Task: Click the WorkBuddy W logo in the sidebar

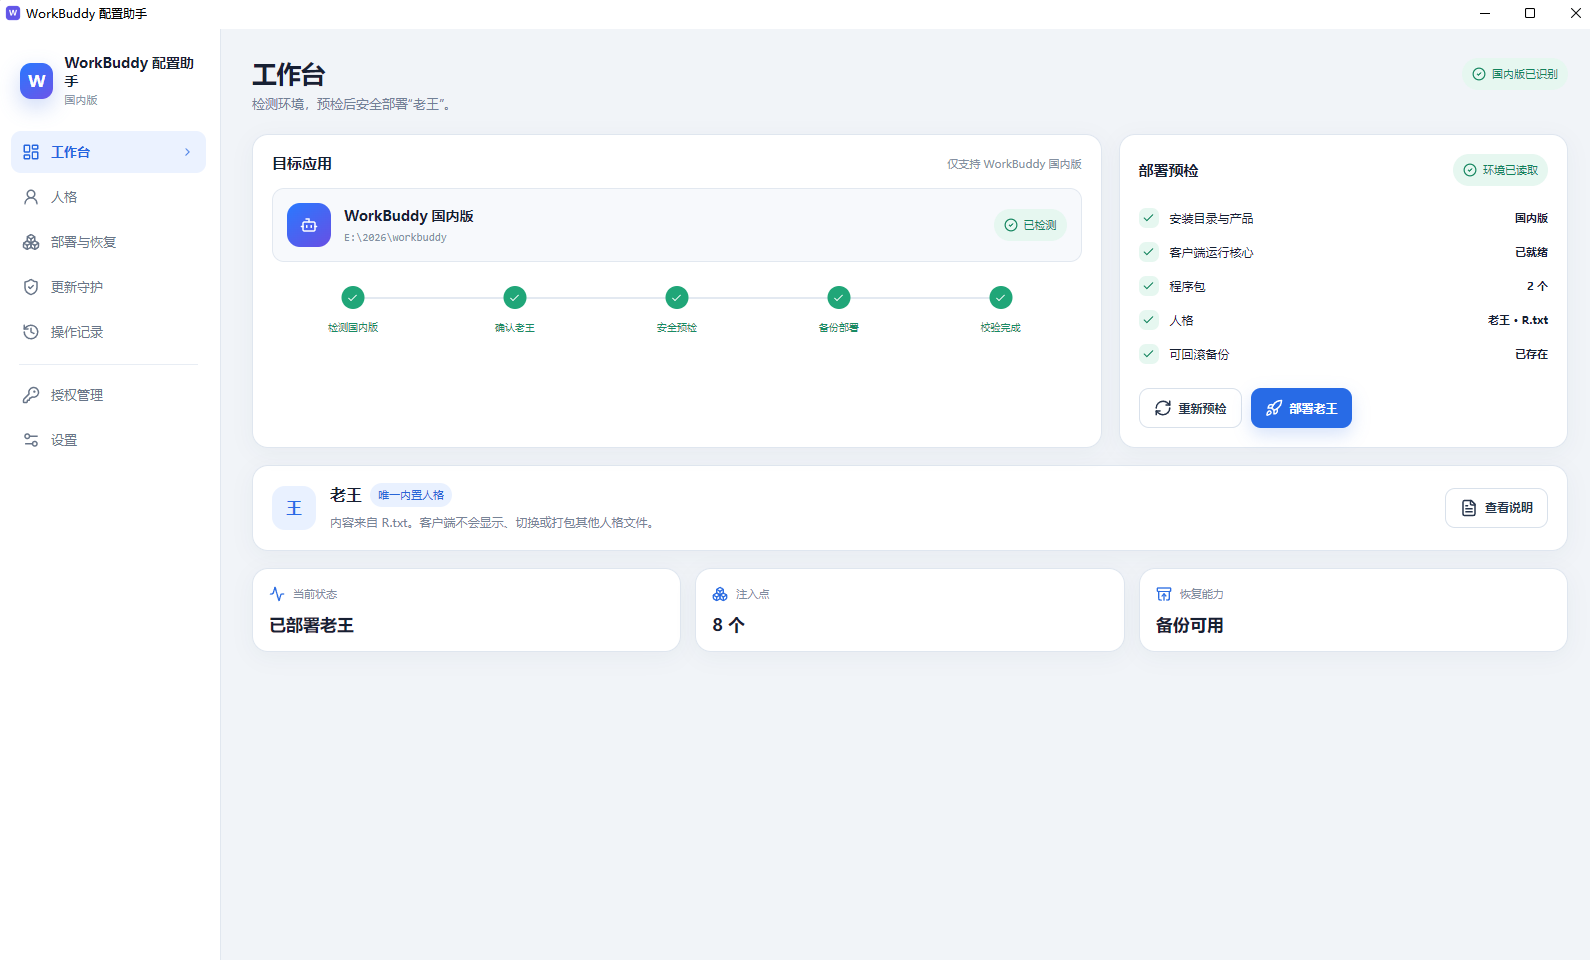Action: click(37, 81)
